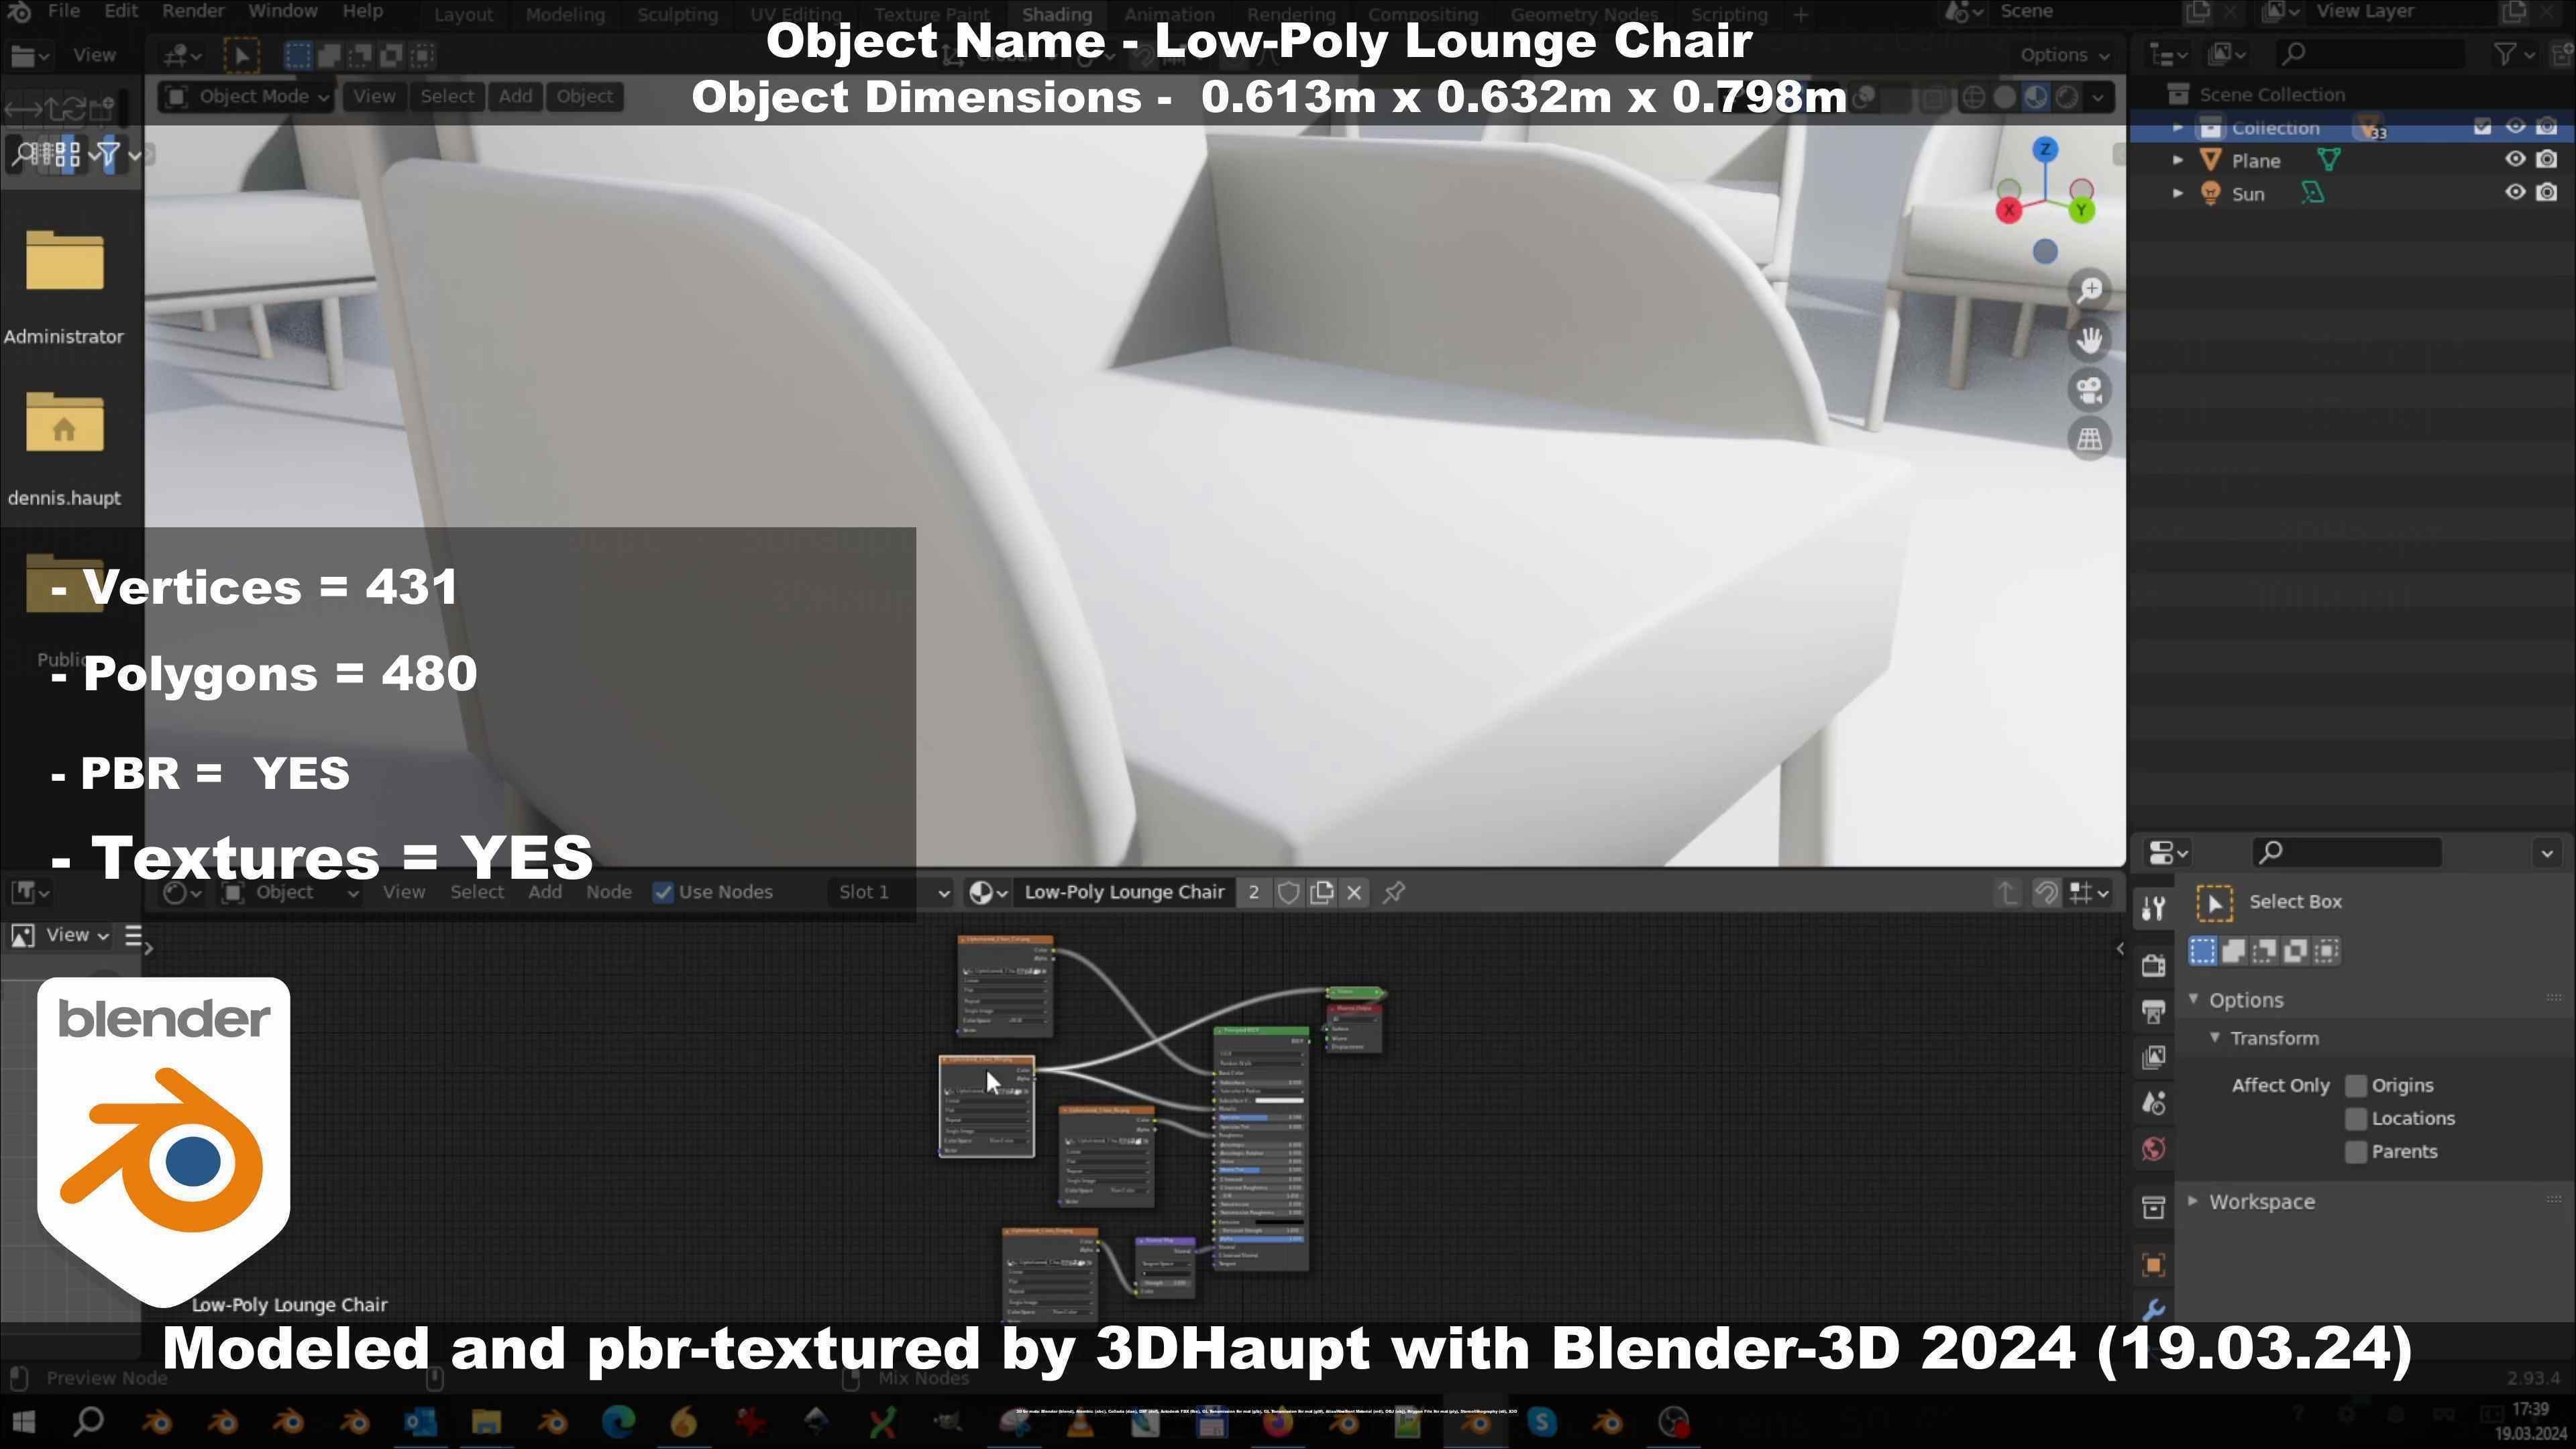Open the View Layer properties tab
This screenshot has width=2576, height=1449.
(x=2153, y=1057)
